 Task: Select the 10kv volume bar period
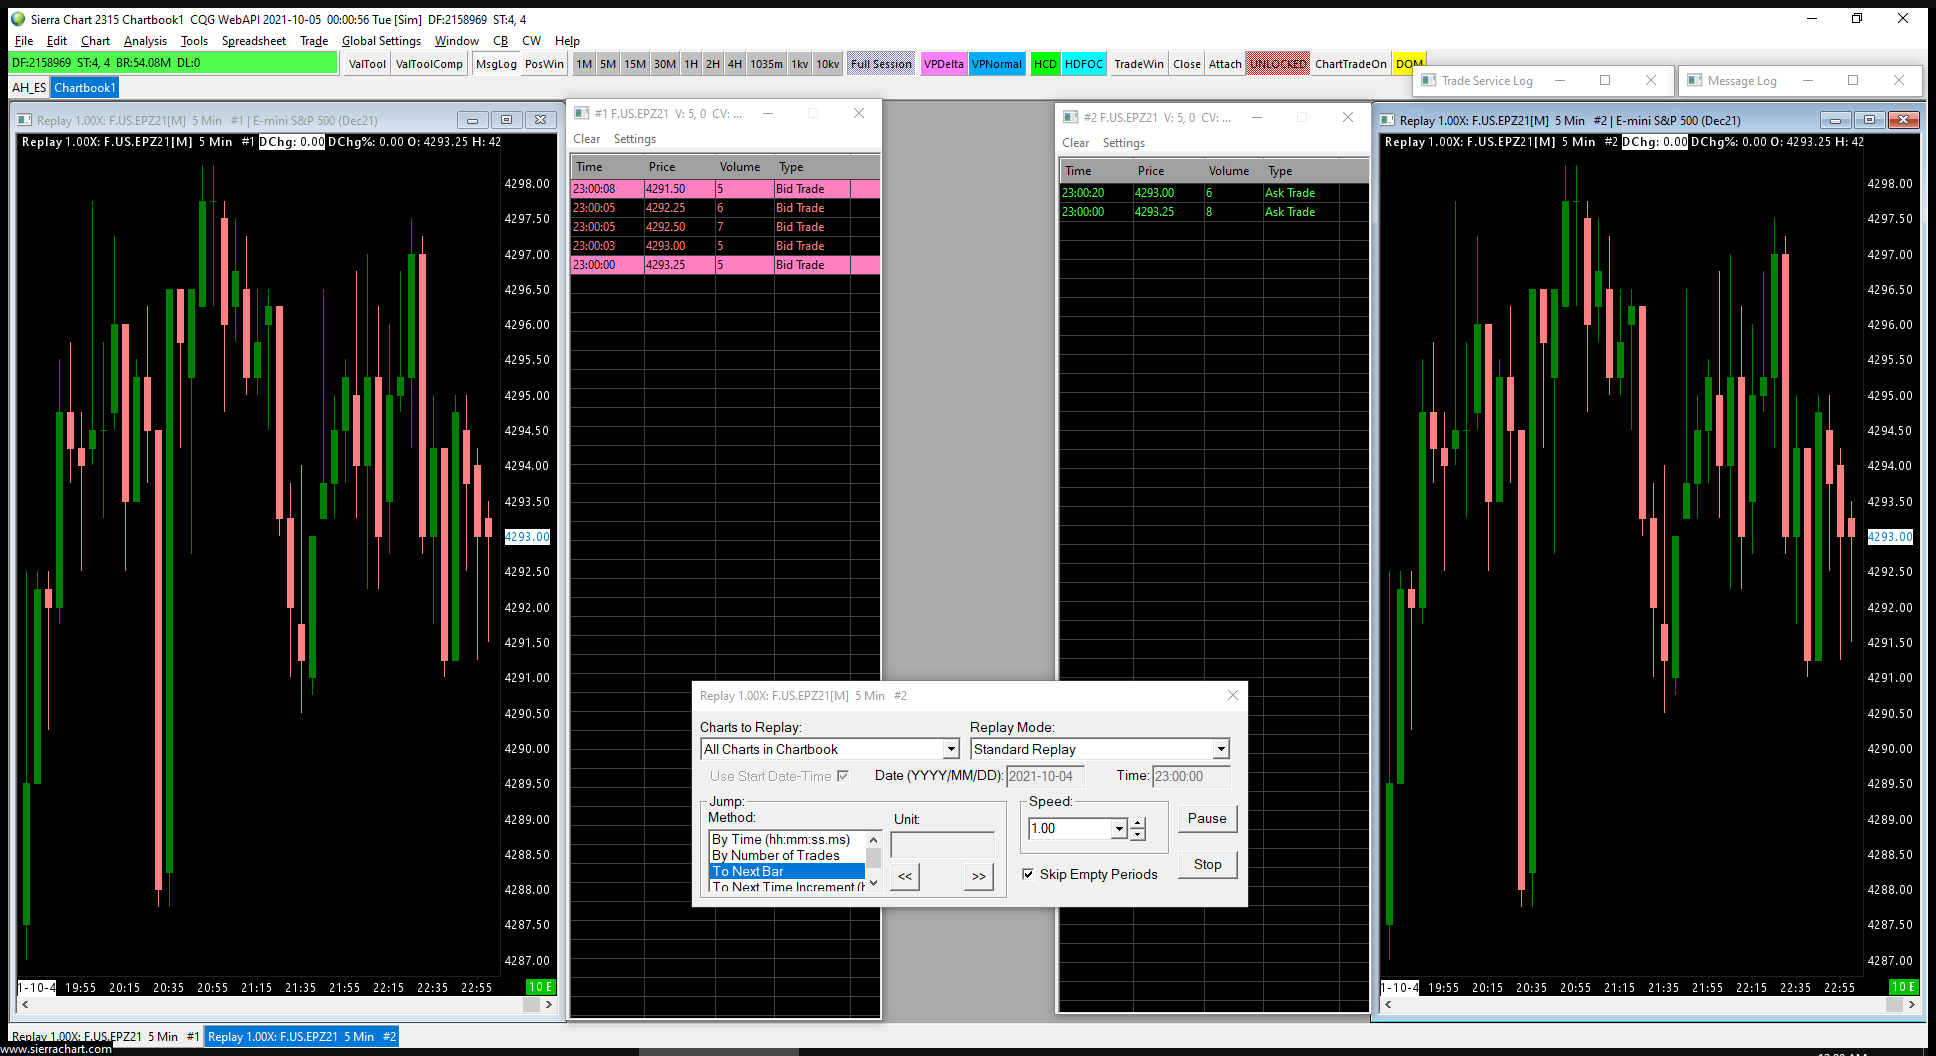click(827, 64)
